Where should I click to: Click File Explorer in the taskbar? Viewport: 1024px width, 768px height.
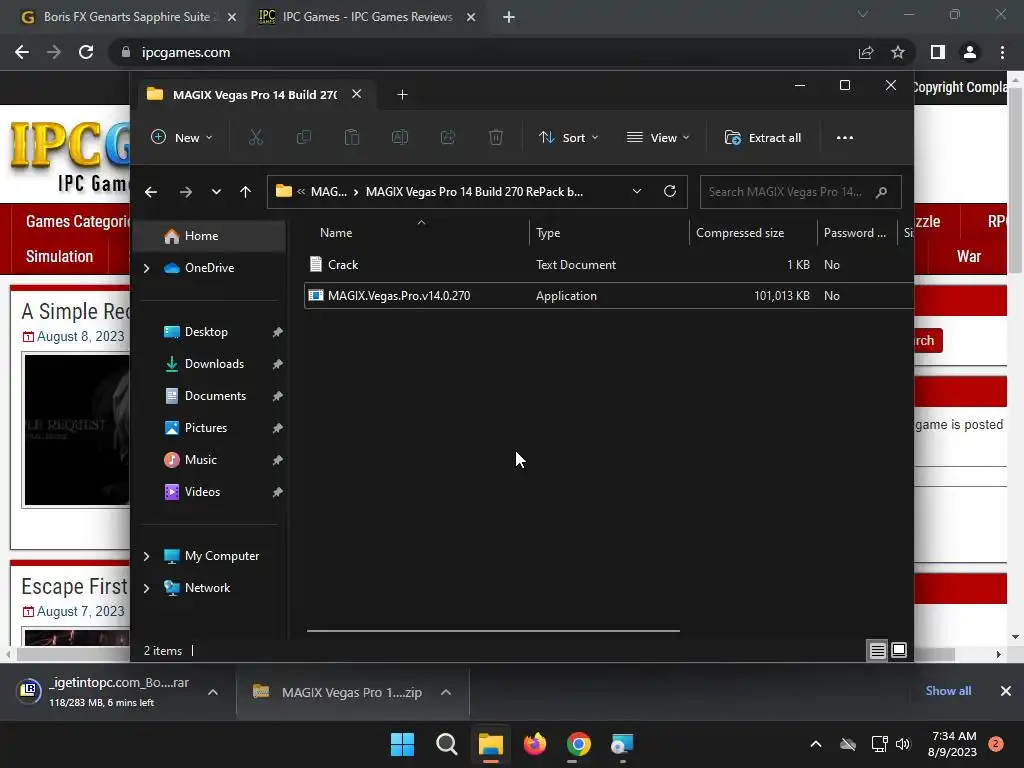[490, 744]
